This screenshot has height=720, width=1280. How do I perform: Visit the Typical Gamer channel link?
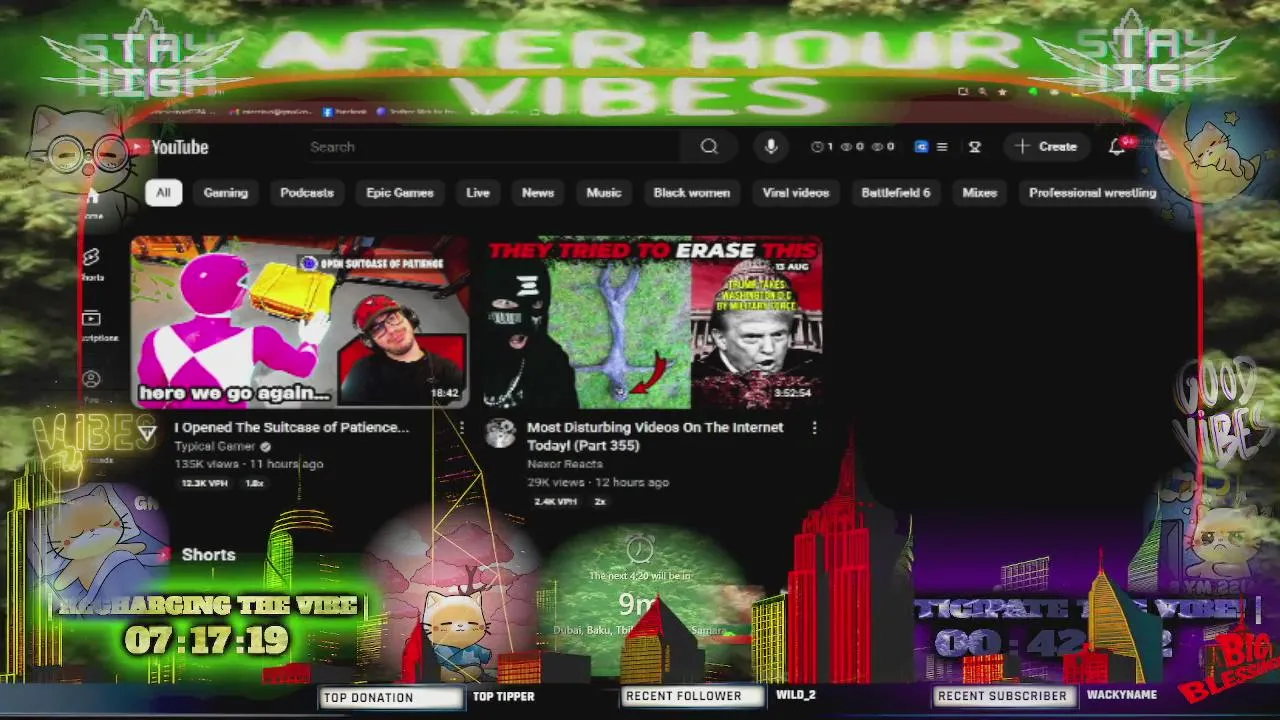[215, 446]
